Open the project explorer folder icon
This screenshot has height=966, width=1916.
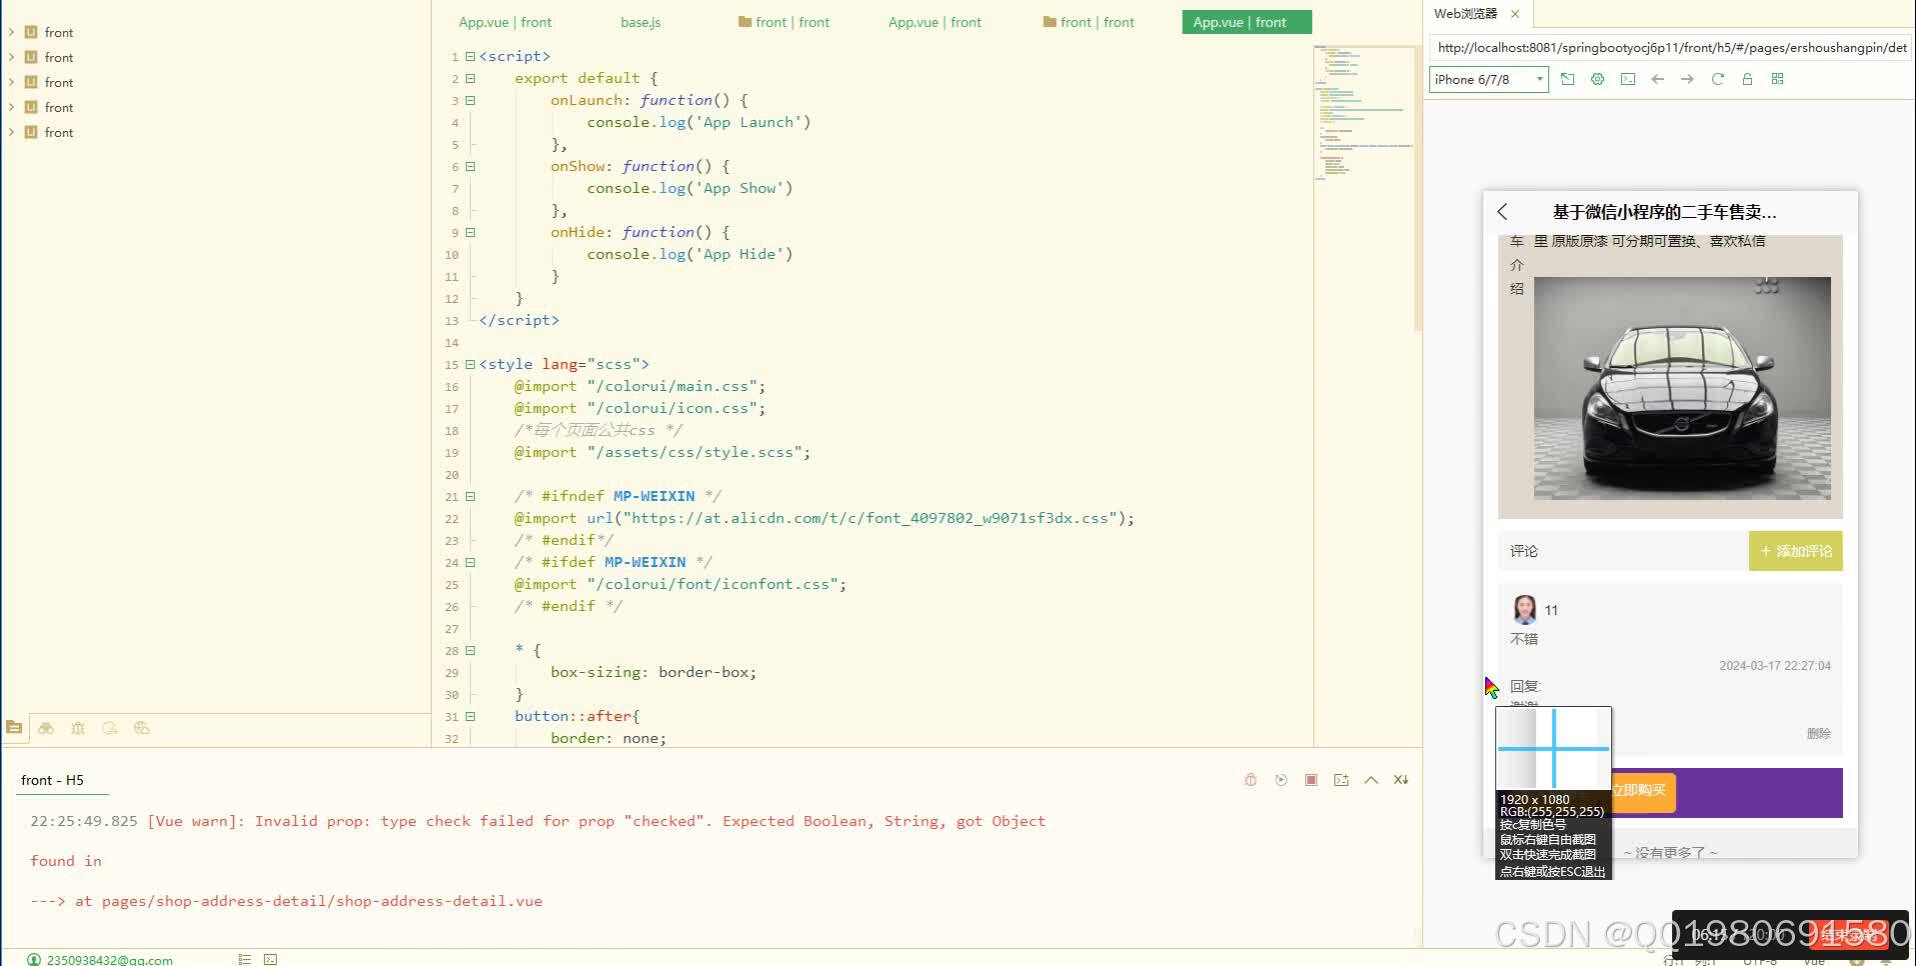(14, 728)
